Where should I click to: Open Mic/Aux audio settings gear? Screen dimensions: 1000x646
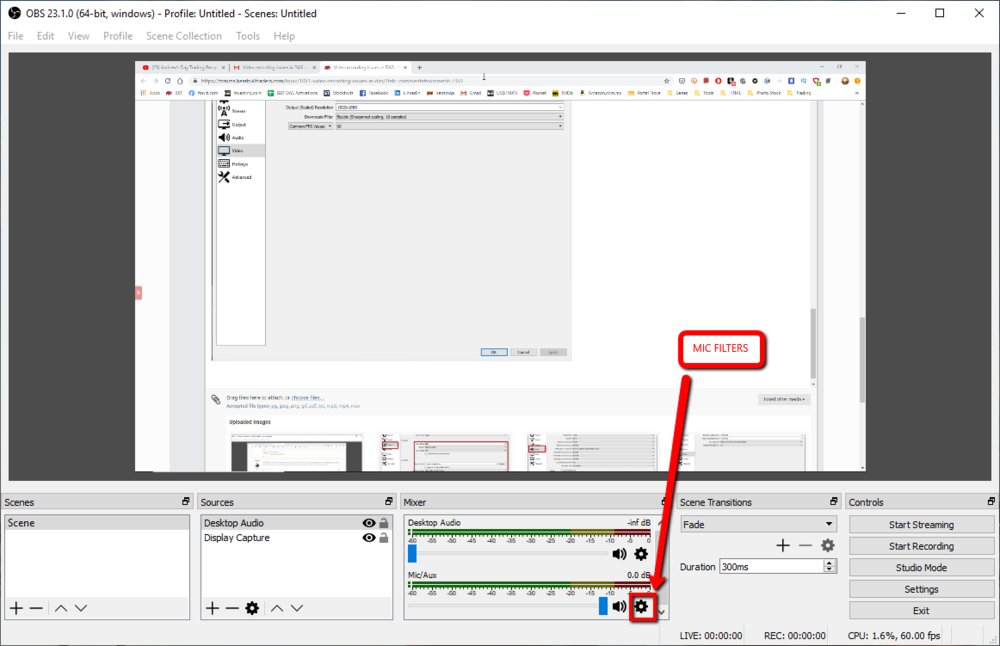click(641, 606)
